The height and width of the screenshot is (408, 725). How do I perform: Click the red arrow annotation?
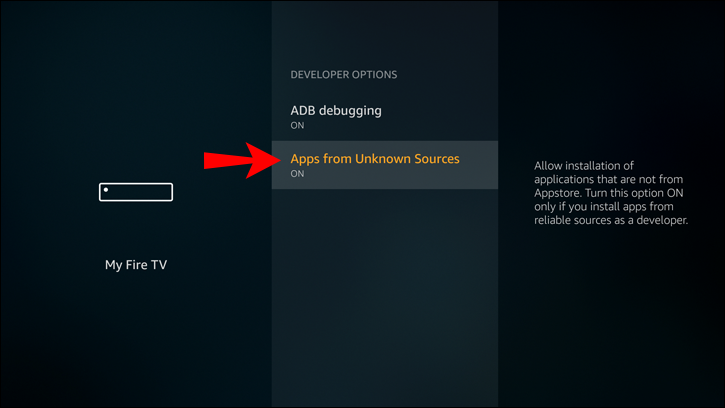click(x=242, y=161)
